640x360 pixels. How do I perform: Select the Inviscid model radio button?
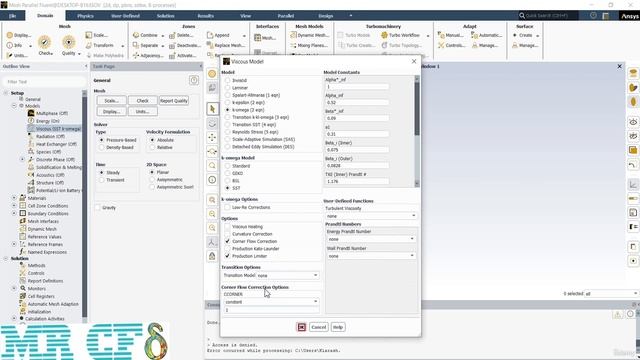coord(227,80)
